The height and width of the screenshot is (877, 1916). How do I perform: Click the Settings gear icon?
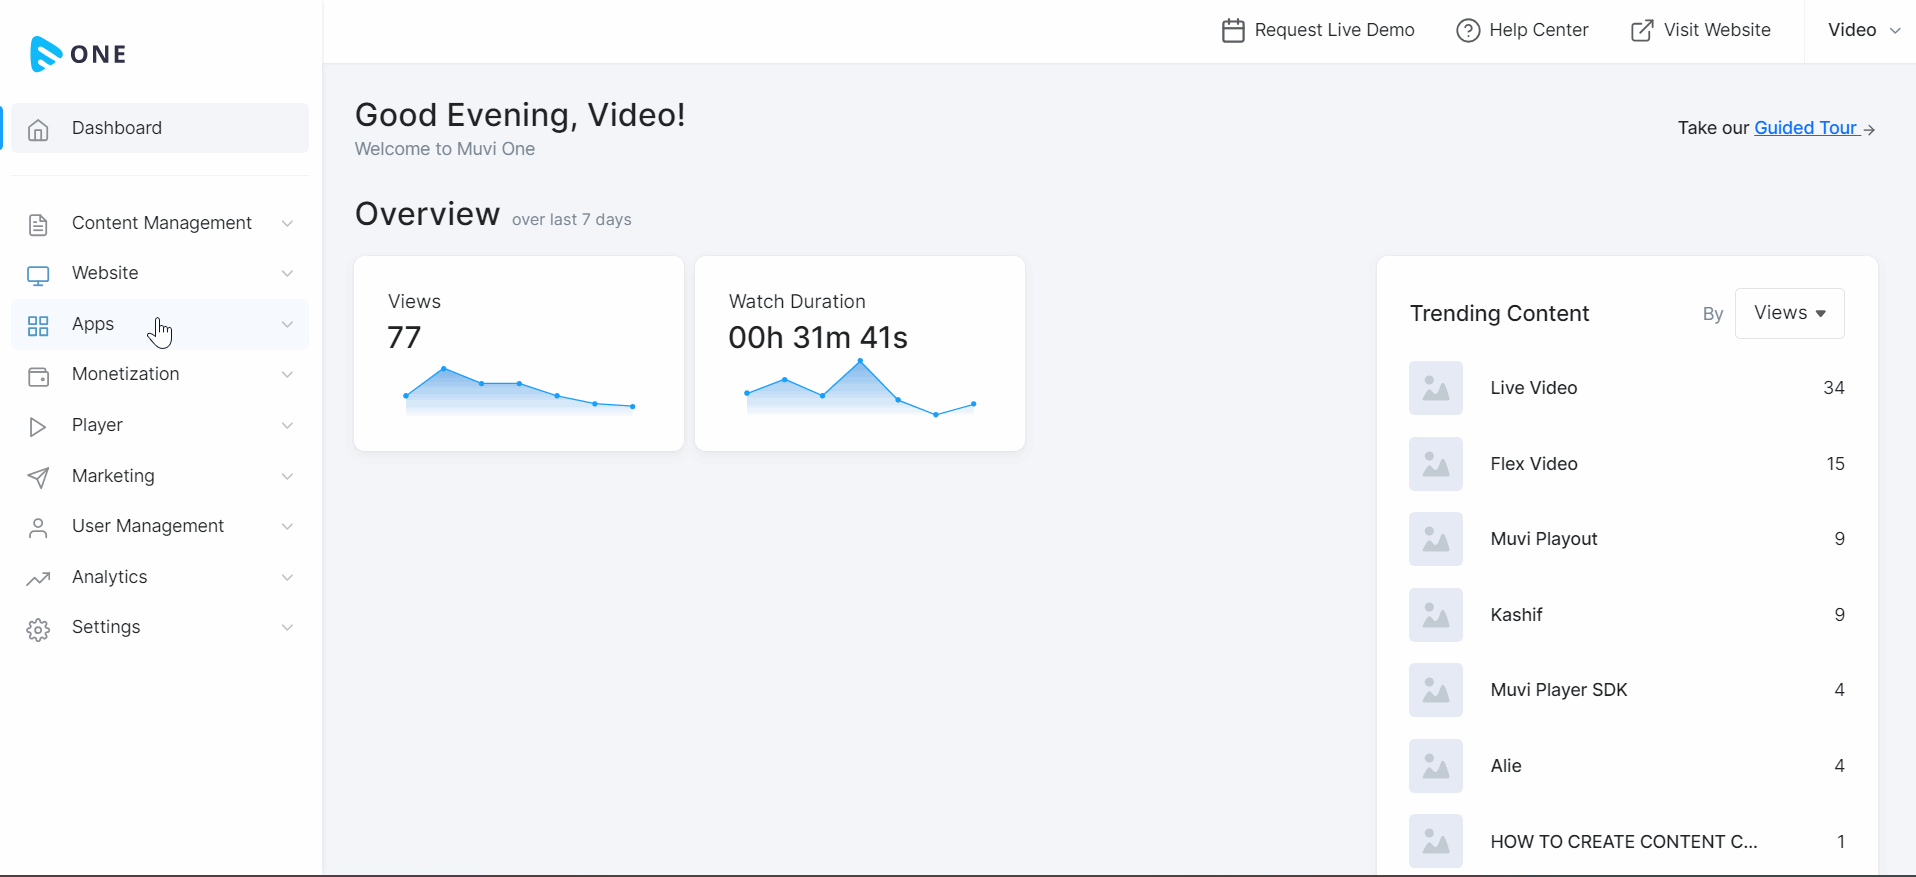click(x=38, y=629)
